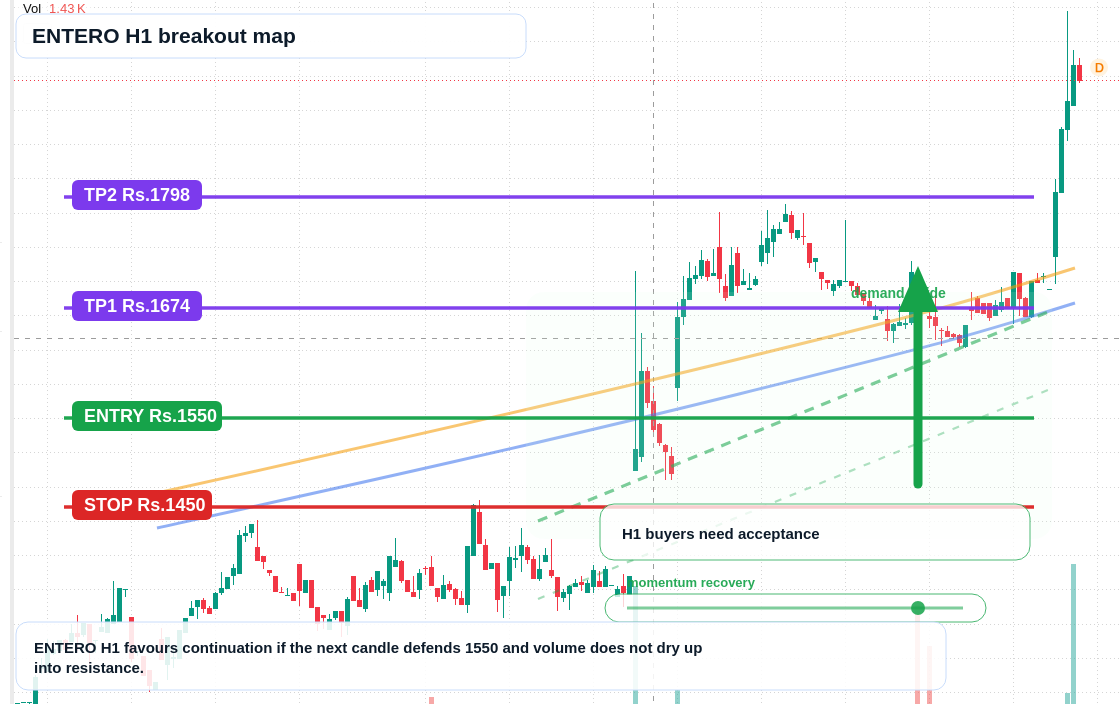Select the TP2 Rs.1798 level label
This screenshot has width=1120, height=704.
137,195
